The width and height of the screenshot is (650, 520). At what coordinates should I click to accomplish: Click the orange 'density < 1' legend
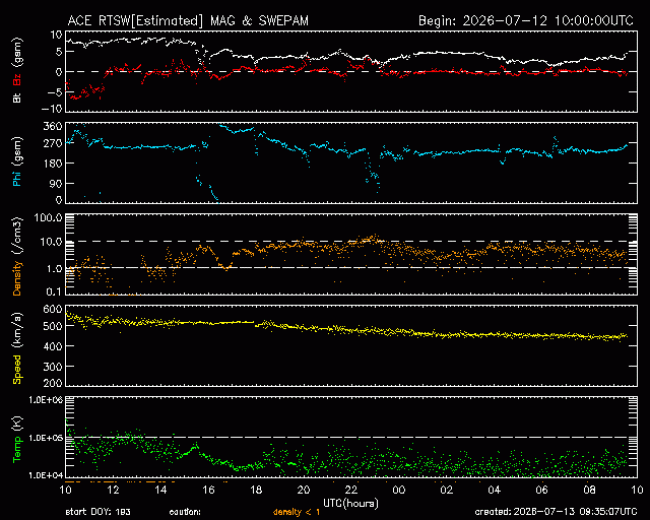(x=296, y=512)
